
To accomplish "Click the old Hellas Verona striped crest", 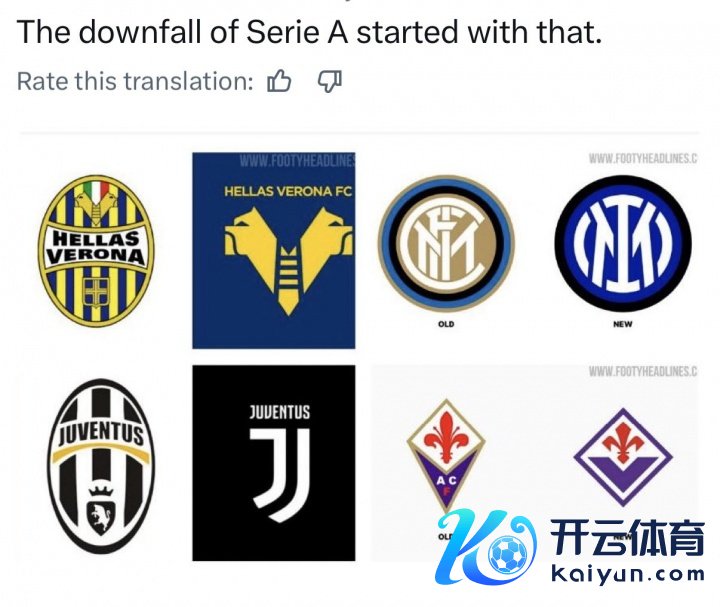I will click(96, 251).
